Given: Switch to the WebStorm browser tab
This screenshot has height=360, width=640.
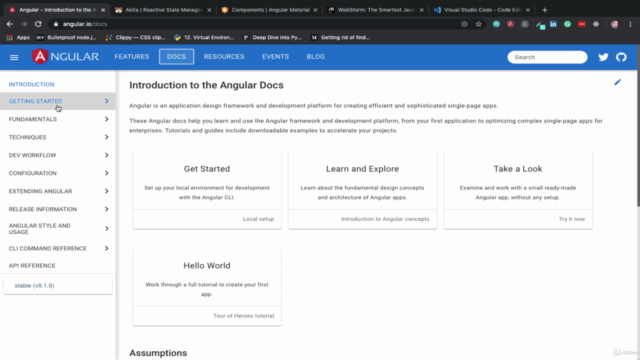Looking at the screenshot, I should point(376,10).
